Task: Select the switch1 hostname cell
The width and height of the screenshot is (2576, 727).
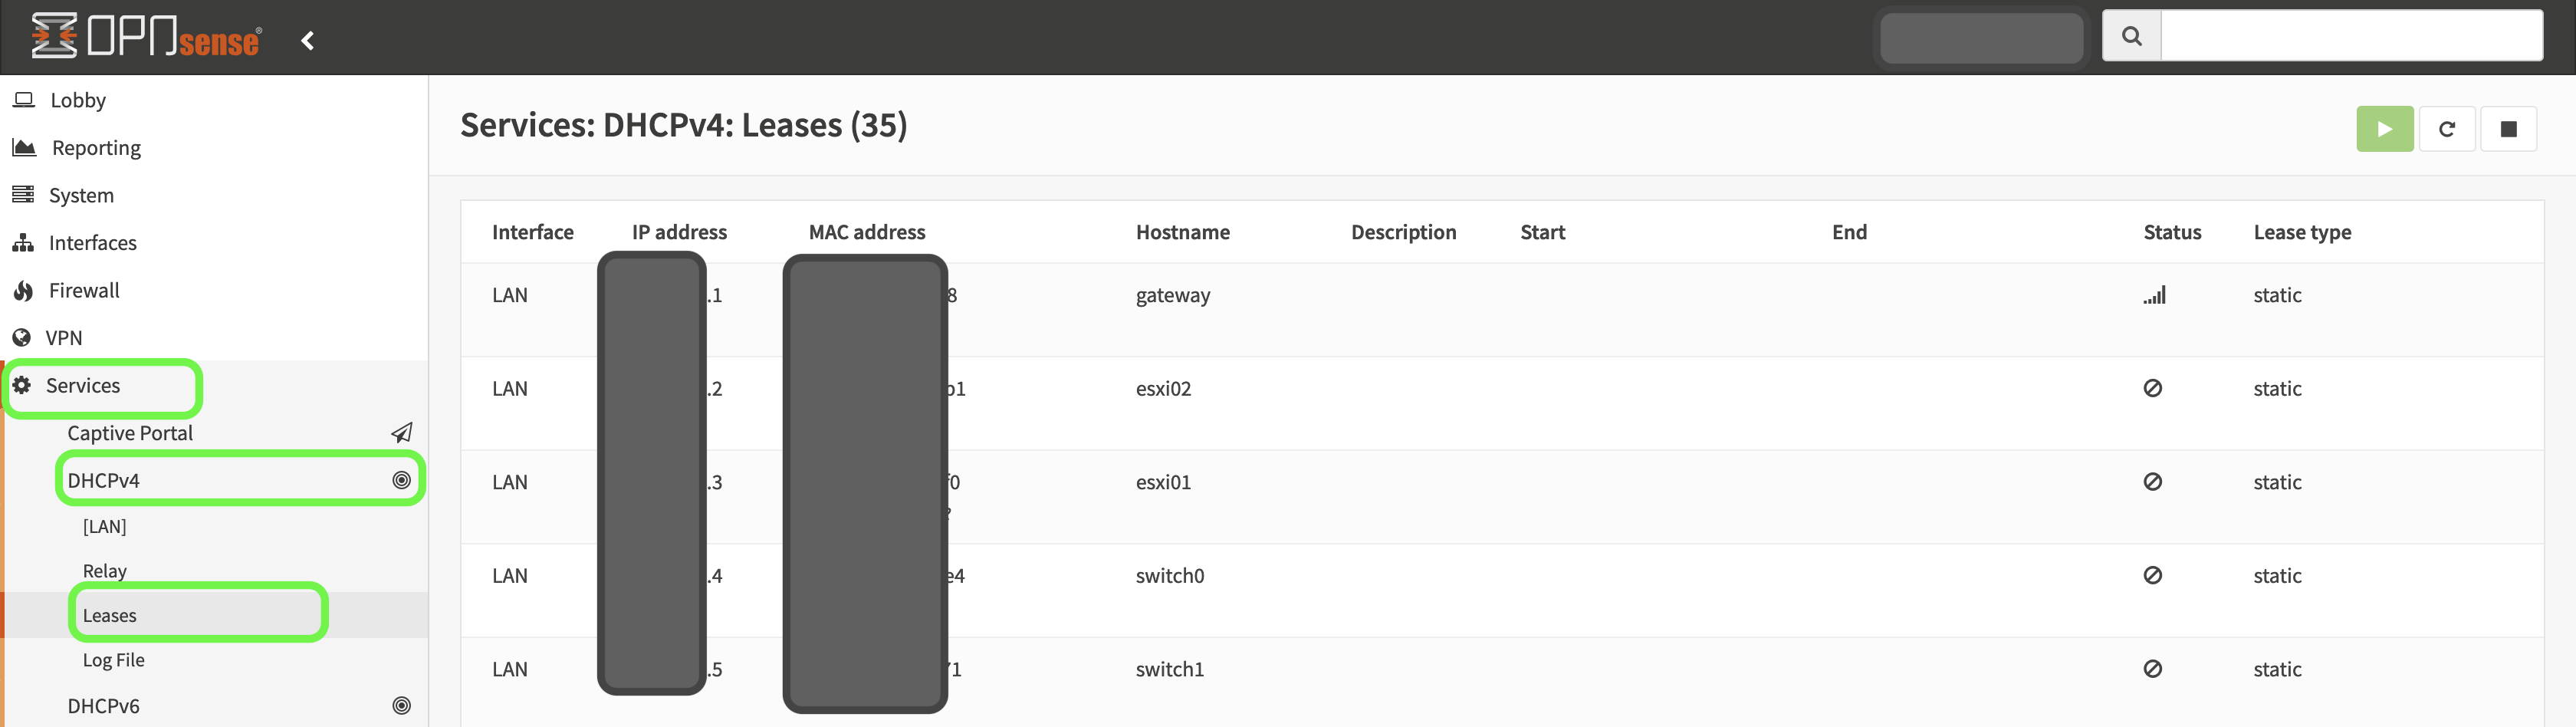Action: pos(1169,669)
